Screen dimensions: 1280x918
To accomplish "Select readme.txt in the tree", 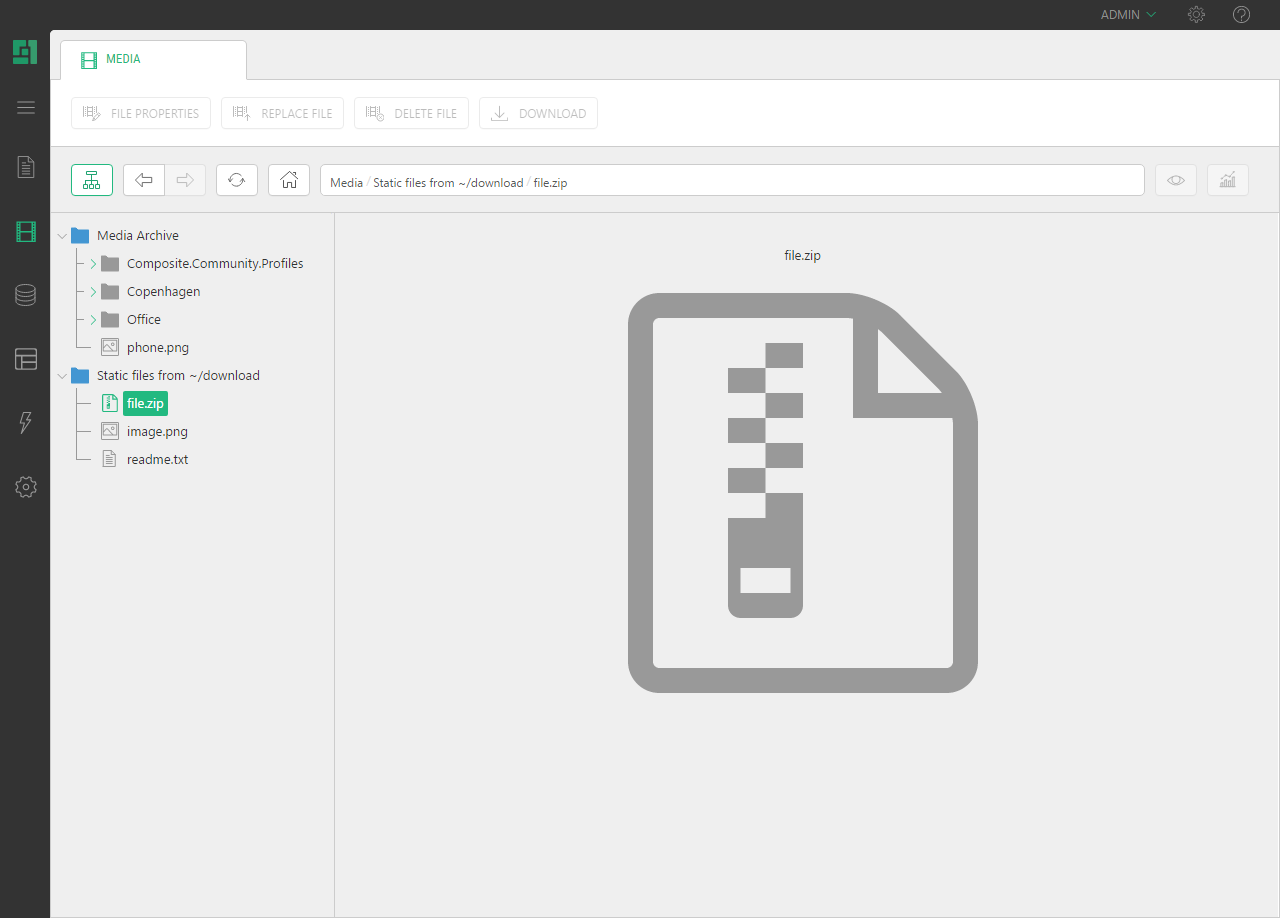I will pos(157,460).
